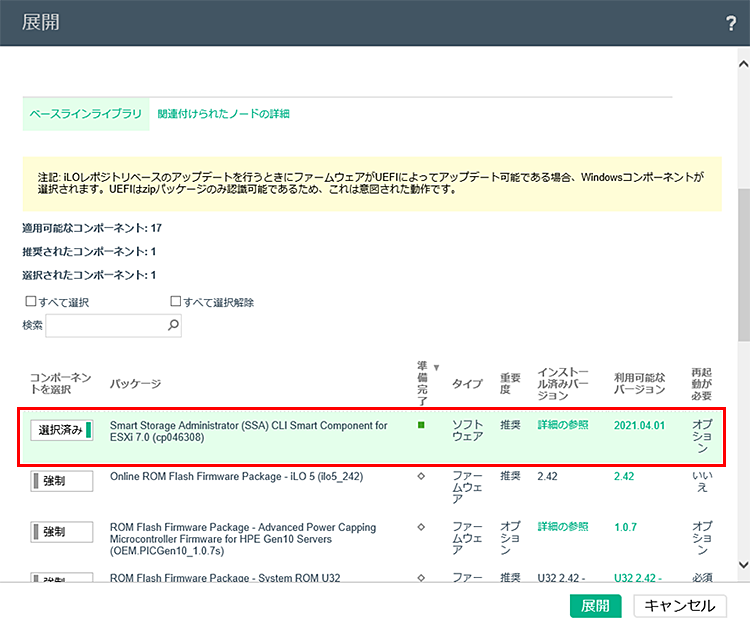Toggle the 強制 button for iLO 5 package

(62, 481)
